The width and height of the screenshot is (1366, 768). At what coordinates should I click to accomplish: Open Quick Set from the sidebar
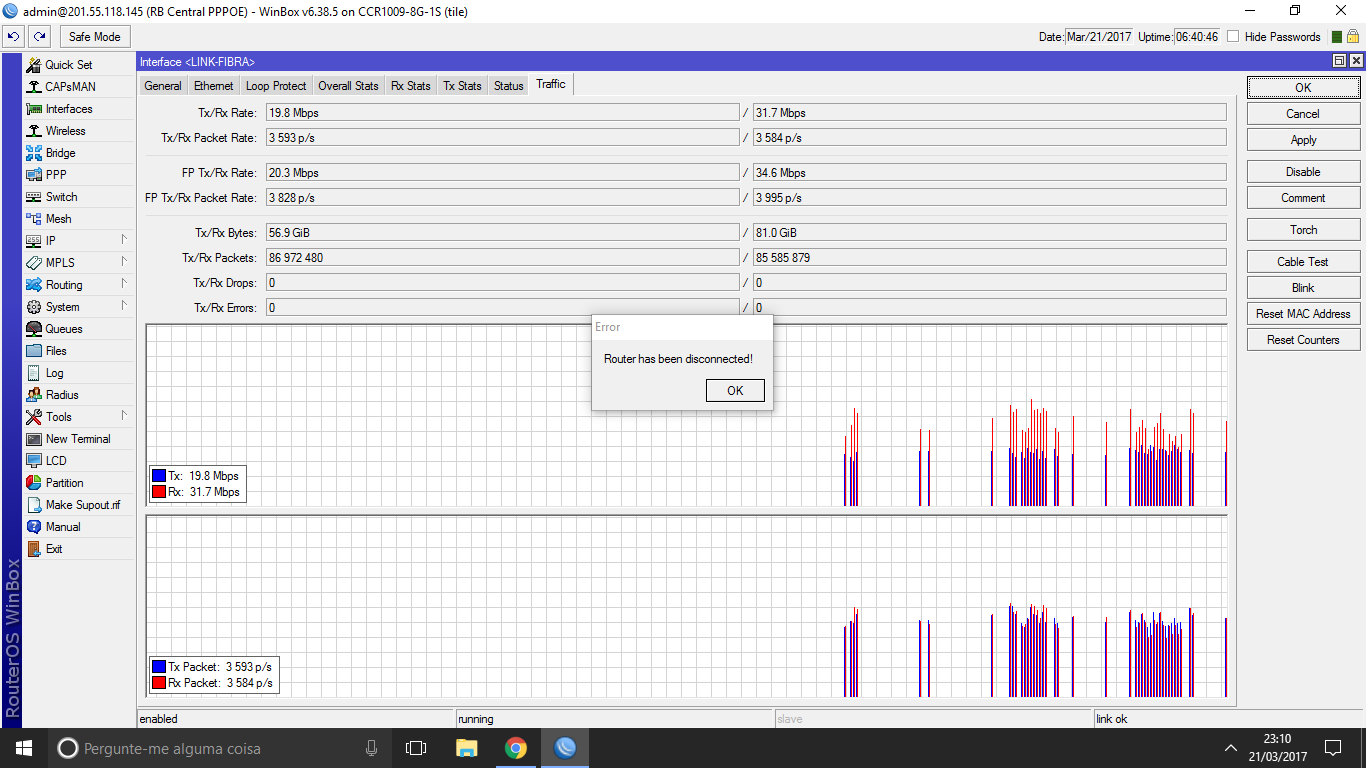pyautogui.click(x=68, y=65)
